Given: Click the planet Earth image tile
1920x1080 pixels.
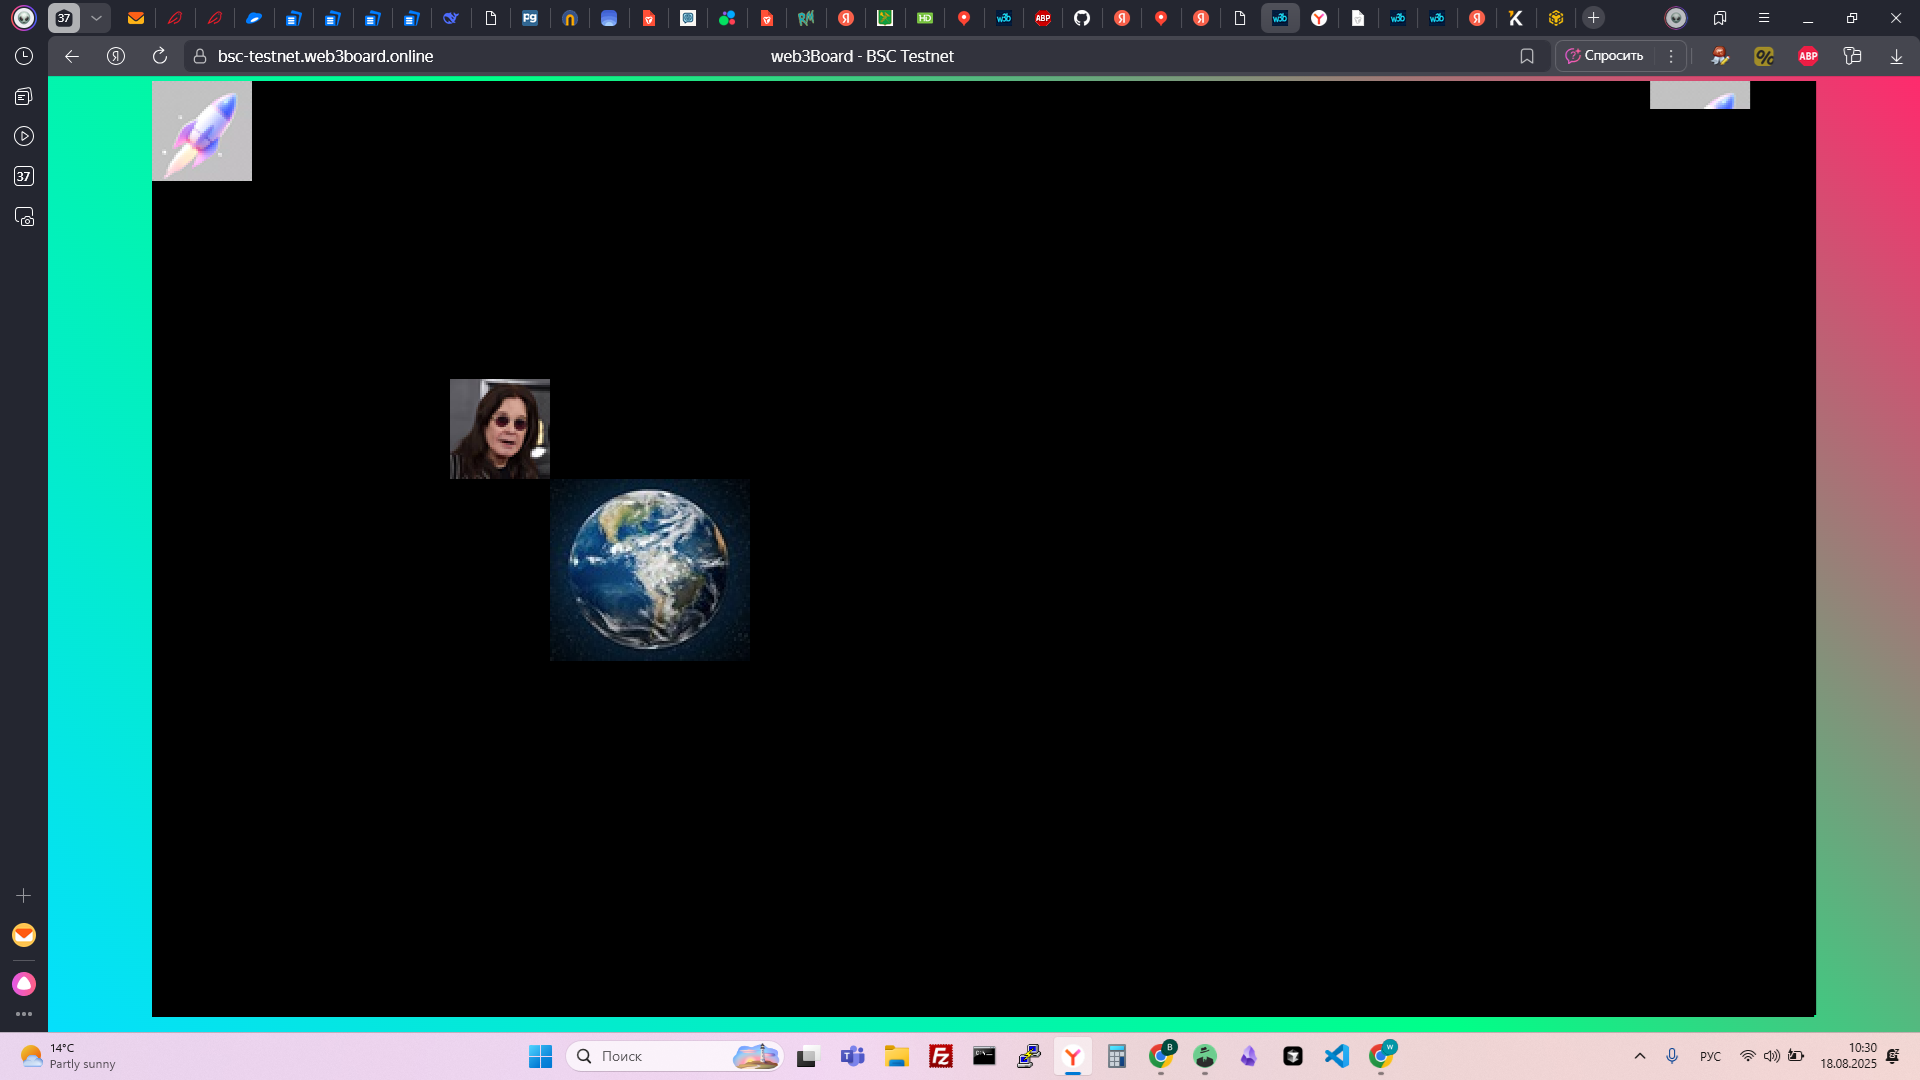Looking at the screenshot, I should 650,570.
